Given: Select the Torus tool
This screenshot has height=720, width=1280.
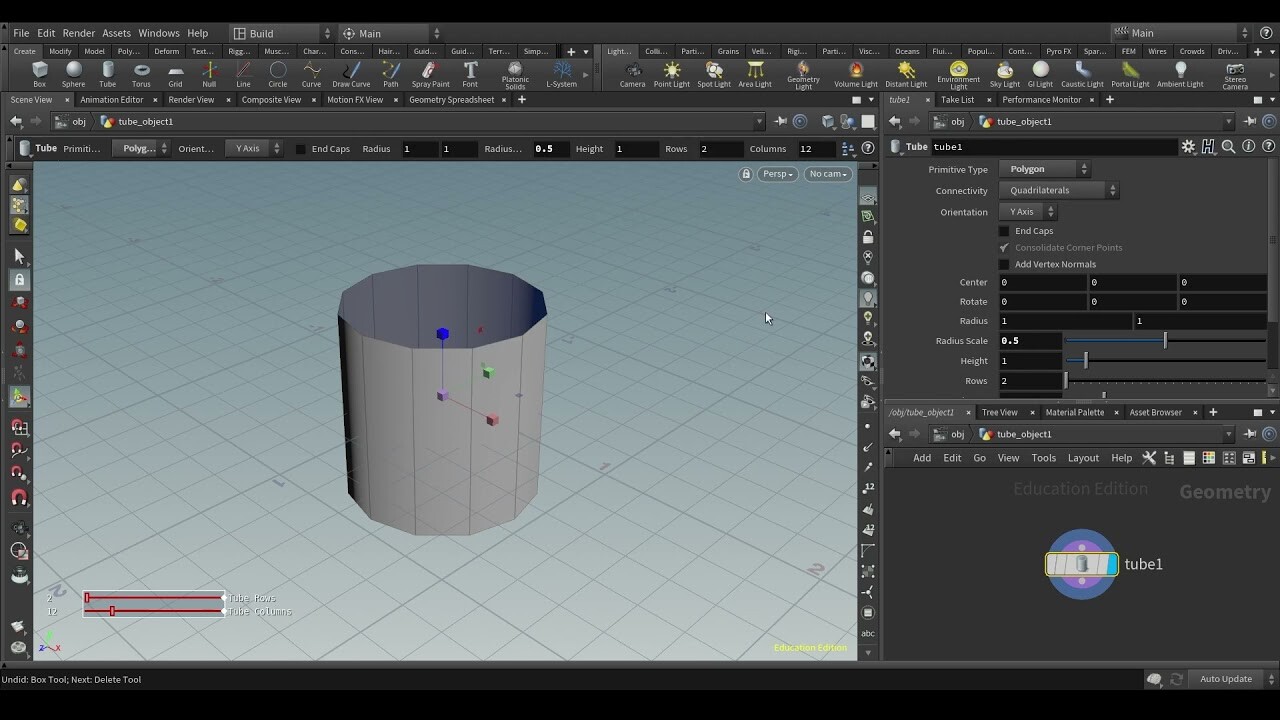Looking at the screenshot, I should click(140, 72).
